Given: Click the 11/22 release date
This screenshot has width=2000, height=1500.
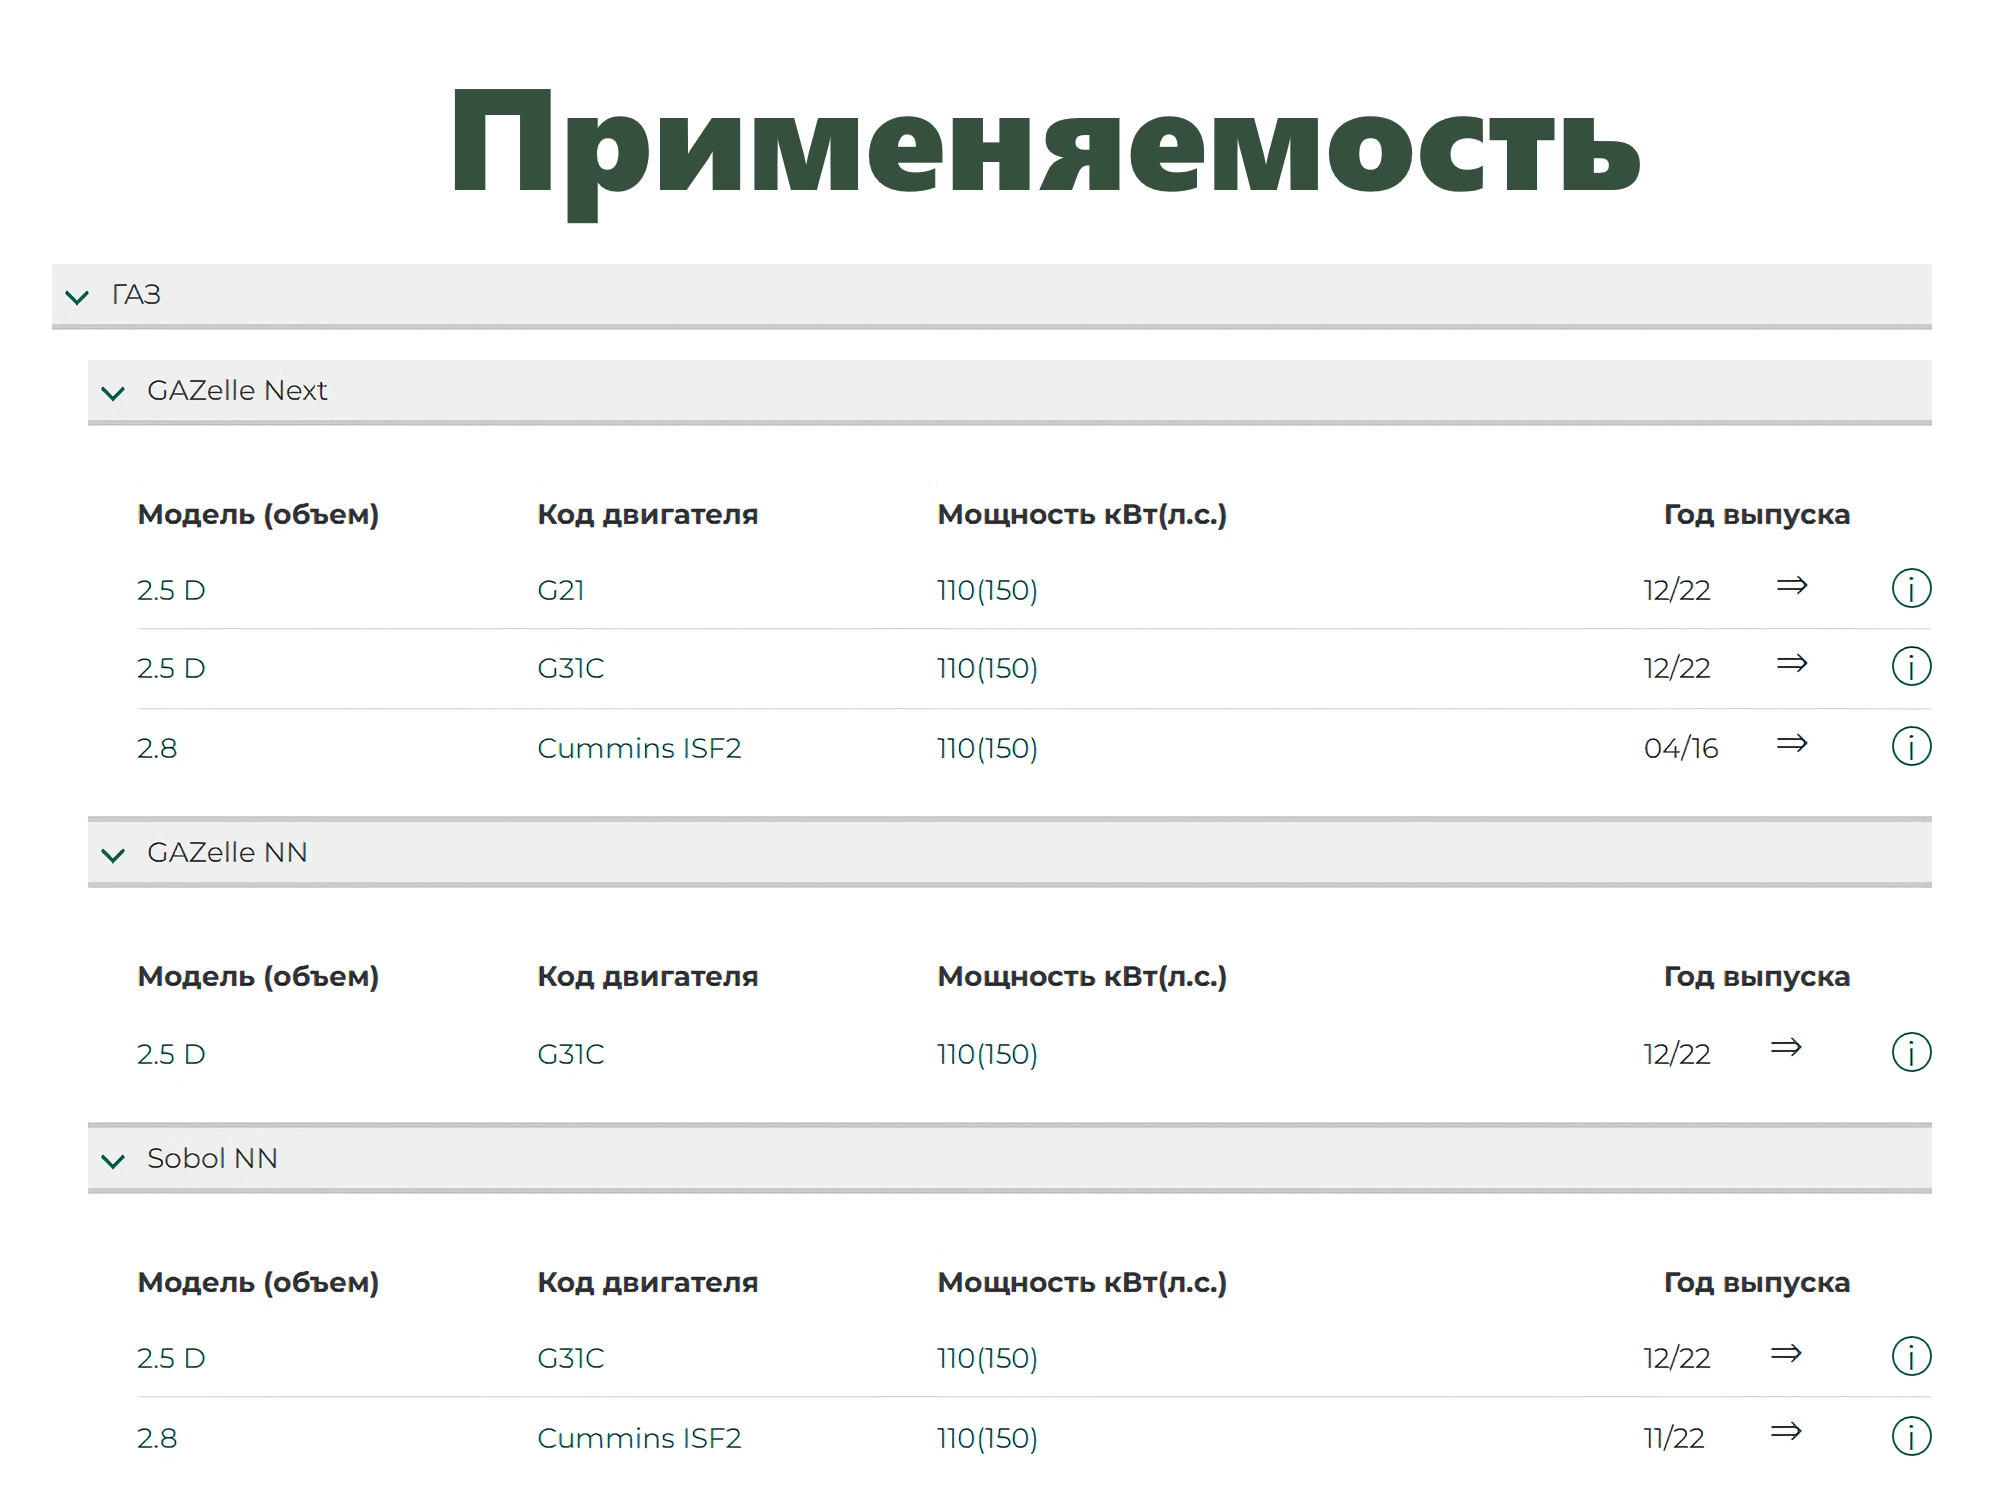Looking at the screenshot, I should [1674, 1438].
